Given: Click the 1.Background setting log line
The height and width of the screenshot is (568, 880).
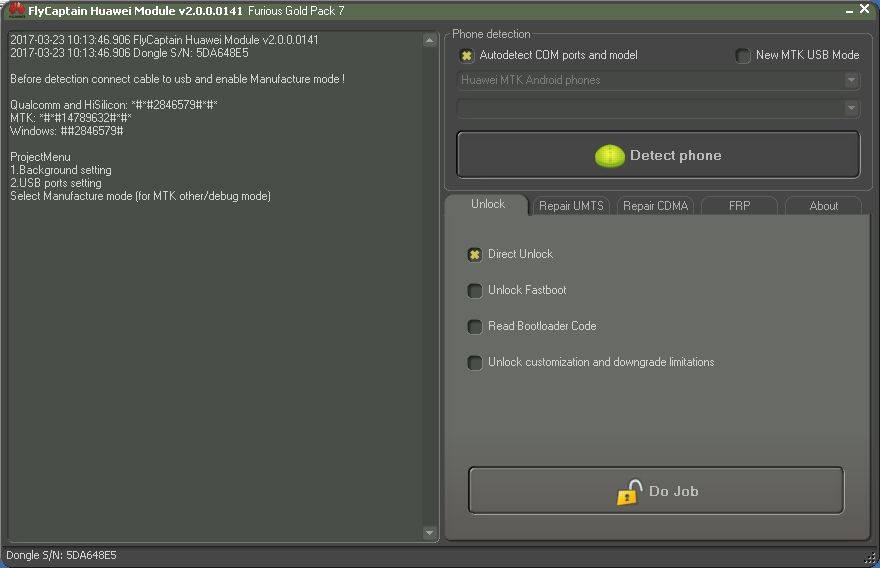Looking at the screenshot, I should 61,170.
